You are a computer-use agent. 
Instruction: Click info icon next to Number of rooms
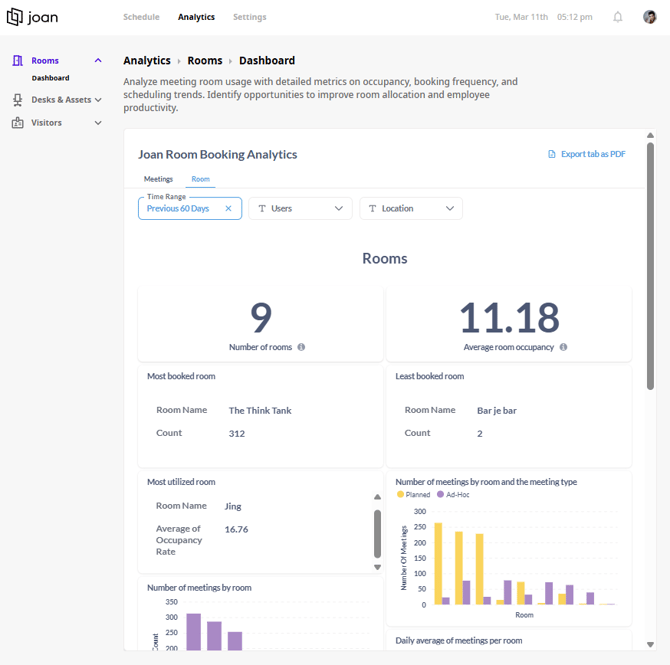pos(301,347)
